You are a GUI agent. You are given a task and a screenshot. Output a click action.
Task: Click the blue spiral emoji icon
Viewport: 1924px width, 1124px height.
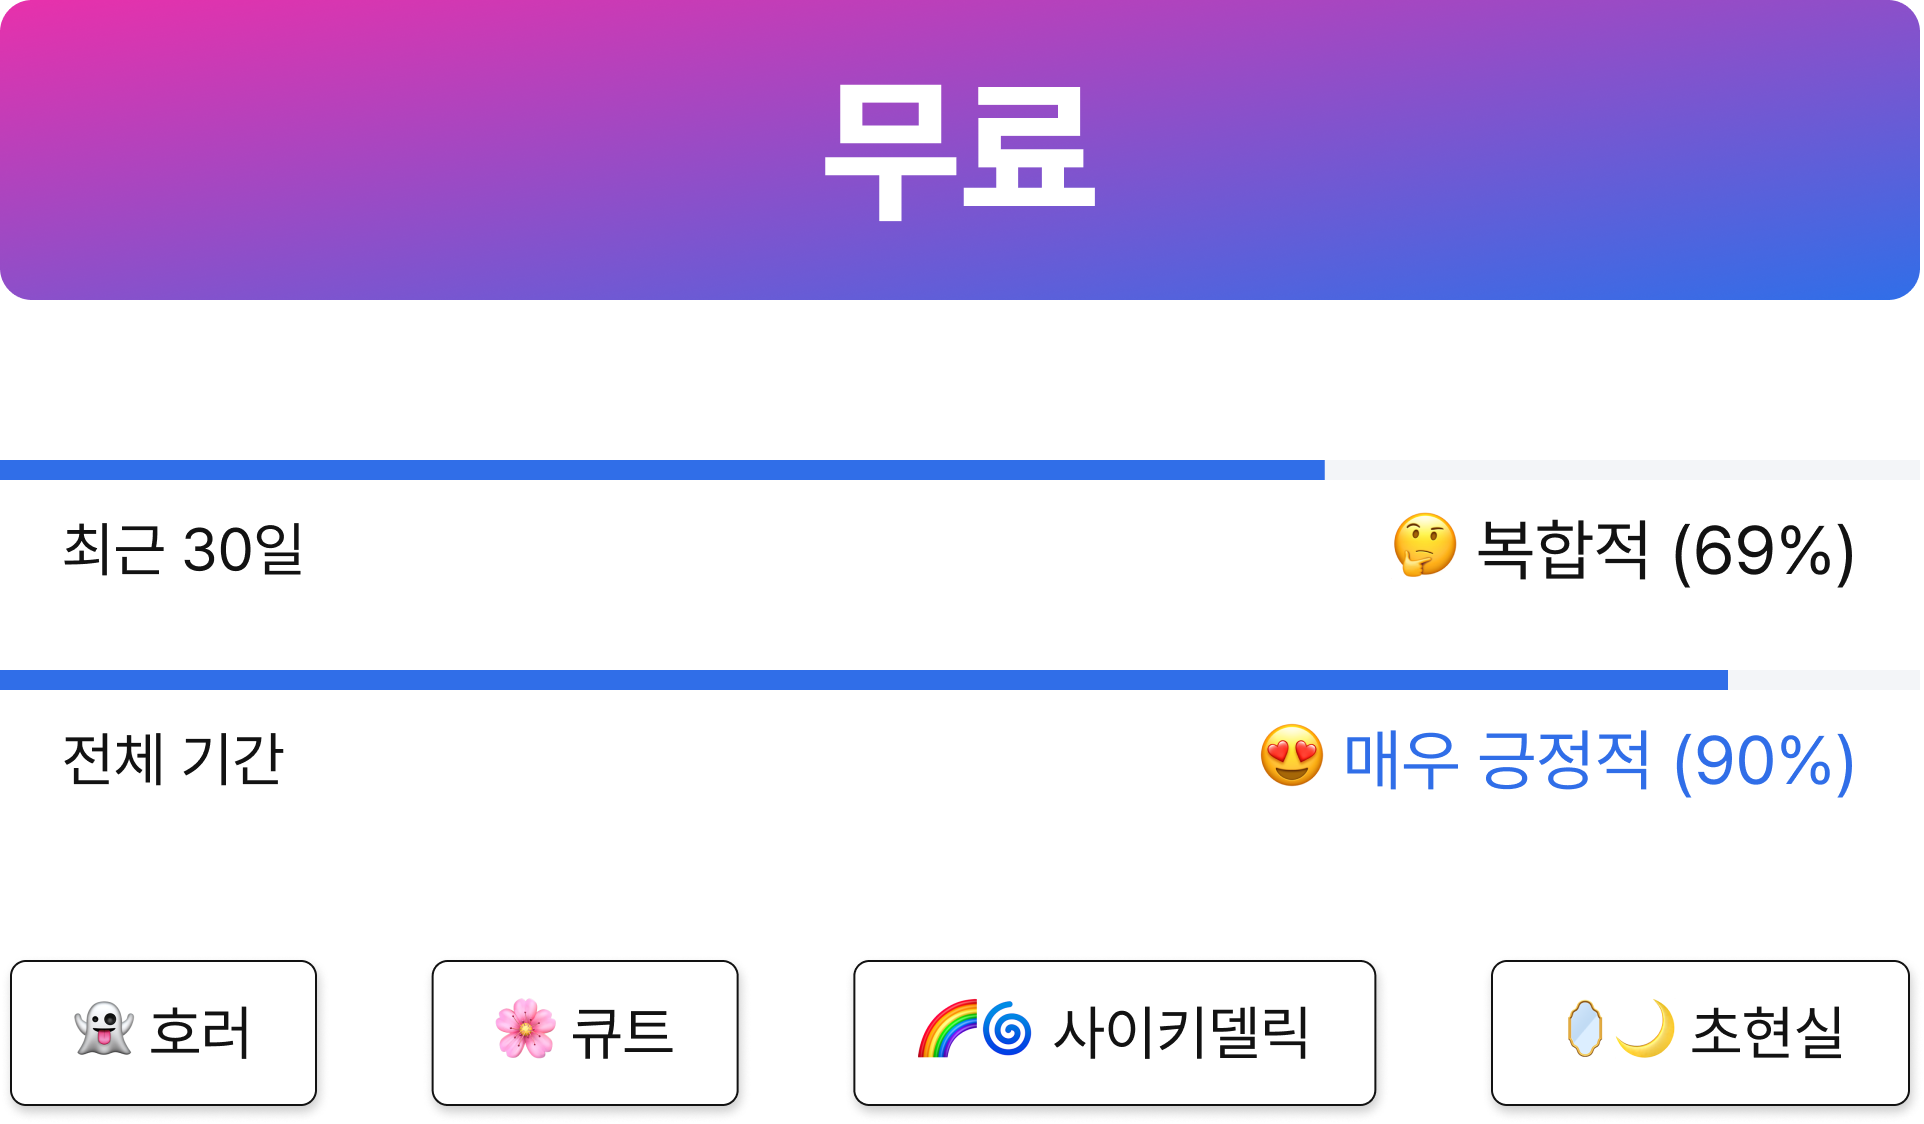click(1007, 1029)
